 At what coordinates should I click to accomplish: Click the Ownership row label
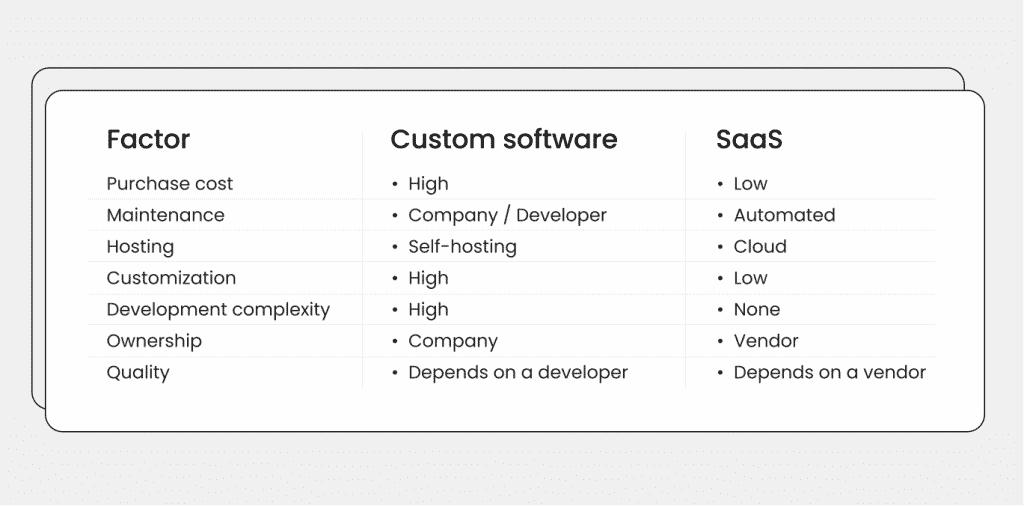(154, 341)
